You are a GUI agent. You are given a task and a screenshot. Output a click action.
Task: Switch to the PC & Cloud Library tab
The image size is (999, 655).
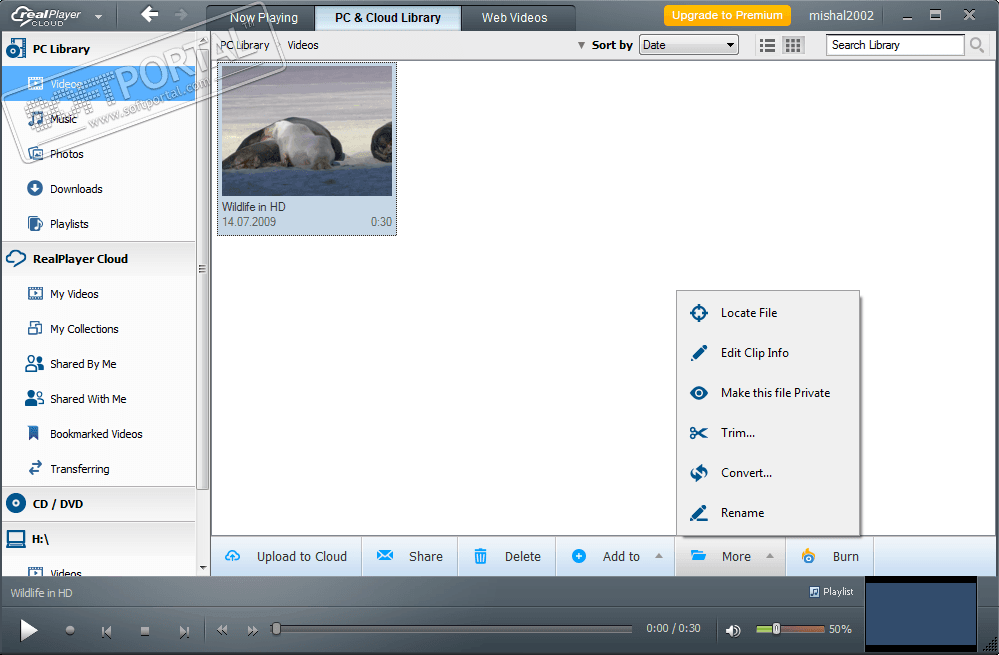[387, 18]
